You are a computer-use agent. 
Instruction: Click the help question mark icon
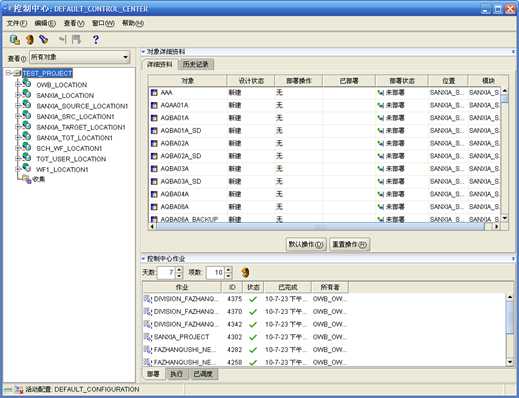(96, 40)
